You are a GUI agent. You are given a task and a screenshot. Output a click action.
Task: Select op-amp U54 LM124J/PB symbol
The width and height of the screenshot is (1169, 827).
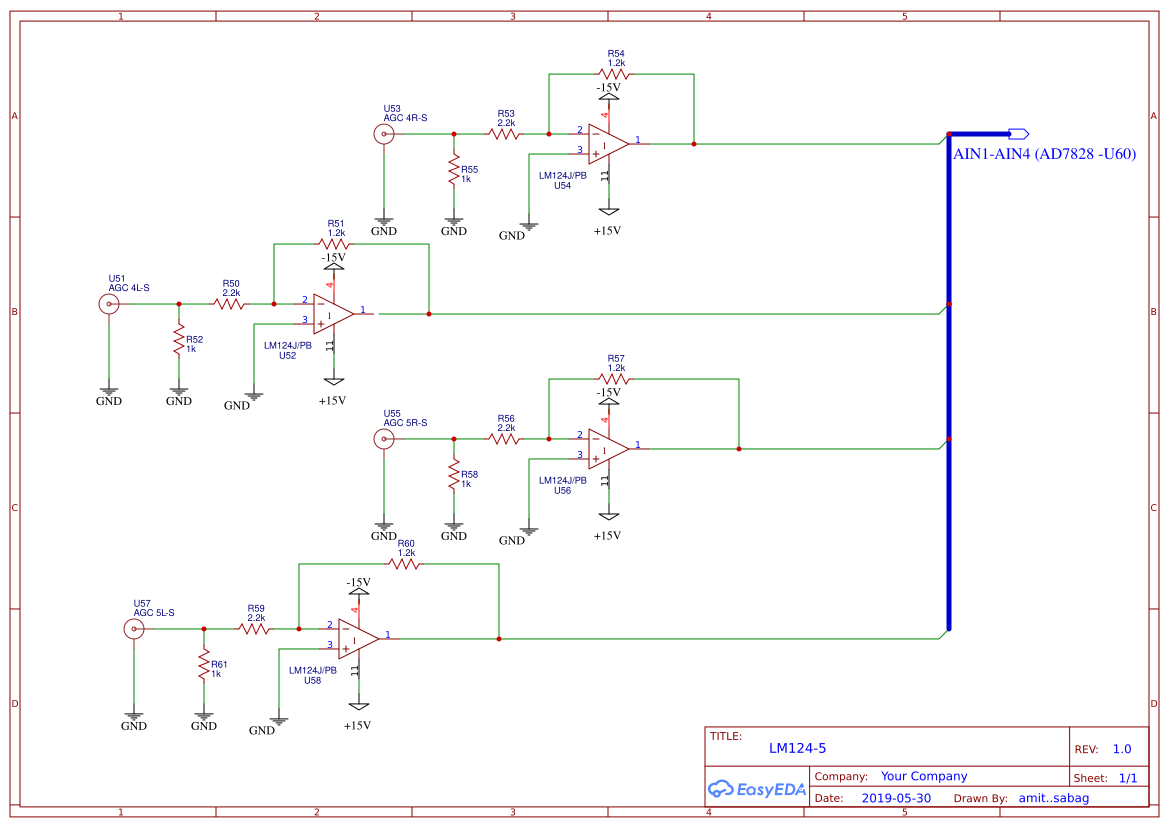[x=605, y=142]
